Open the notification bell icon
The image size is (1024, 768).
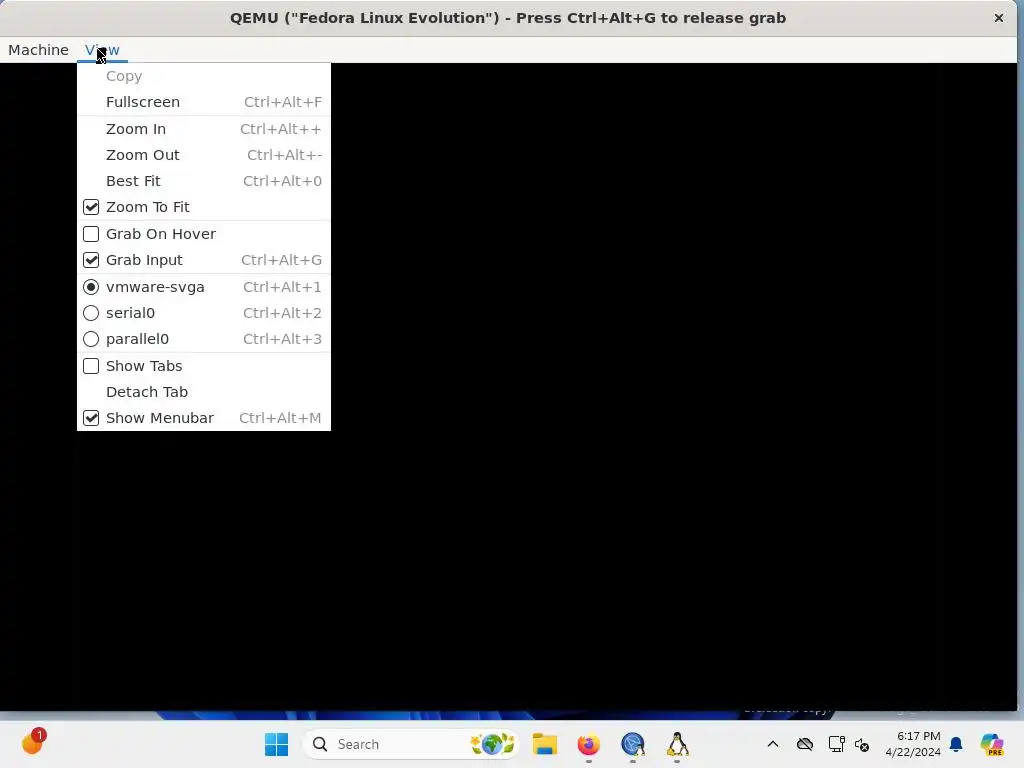[956, 744]
